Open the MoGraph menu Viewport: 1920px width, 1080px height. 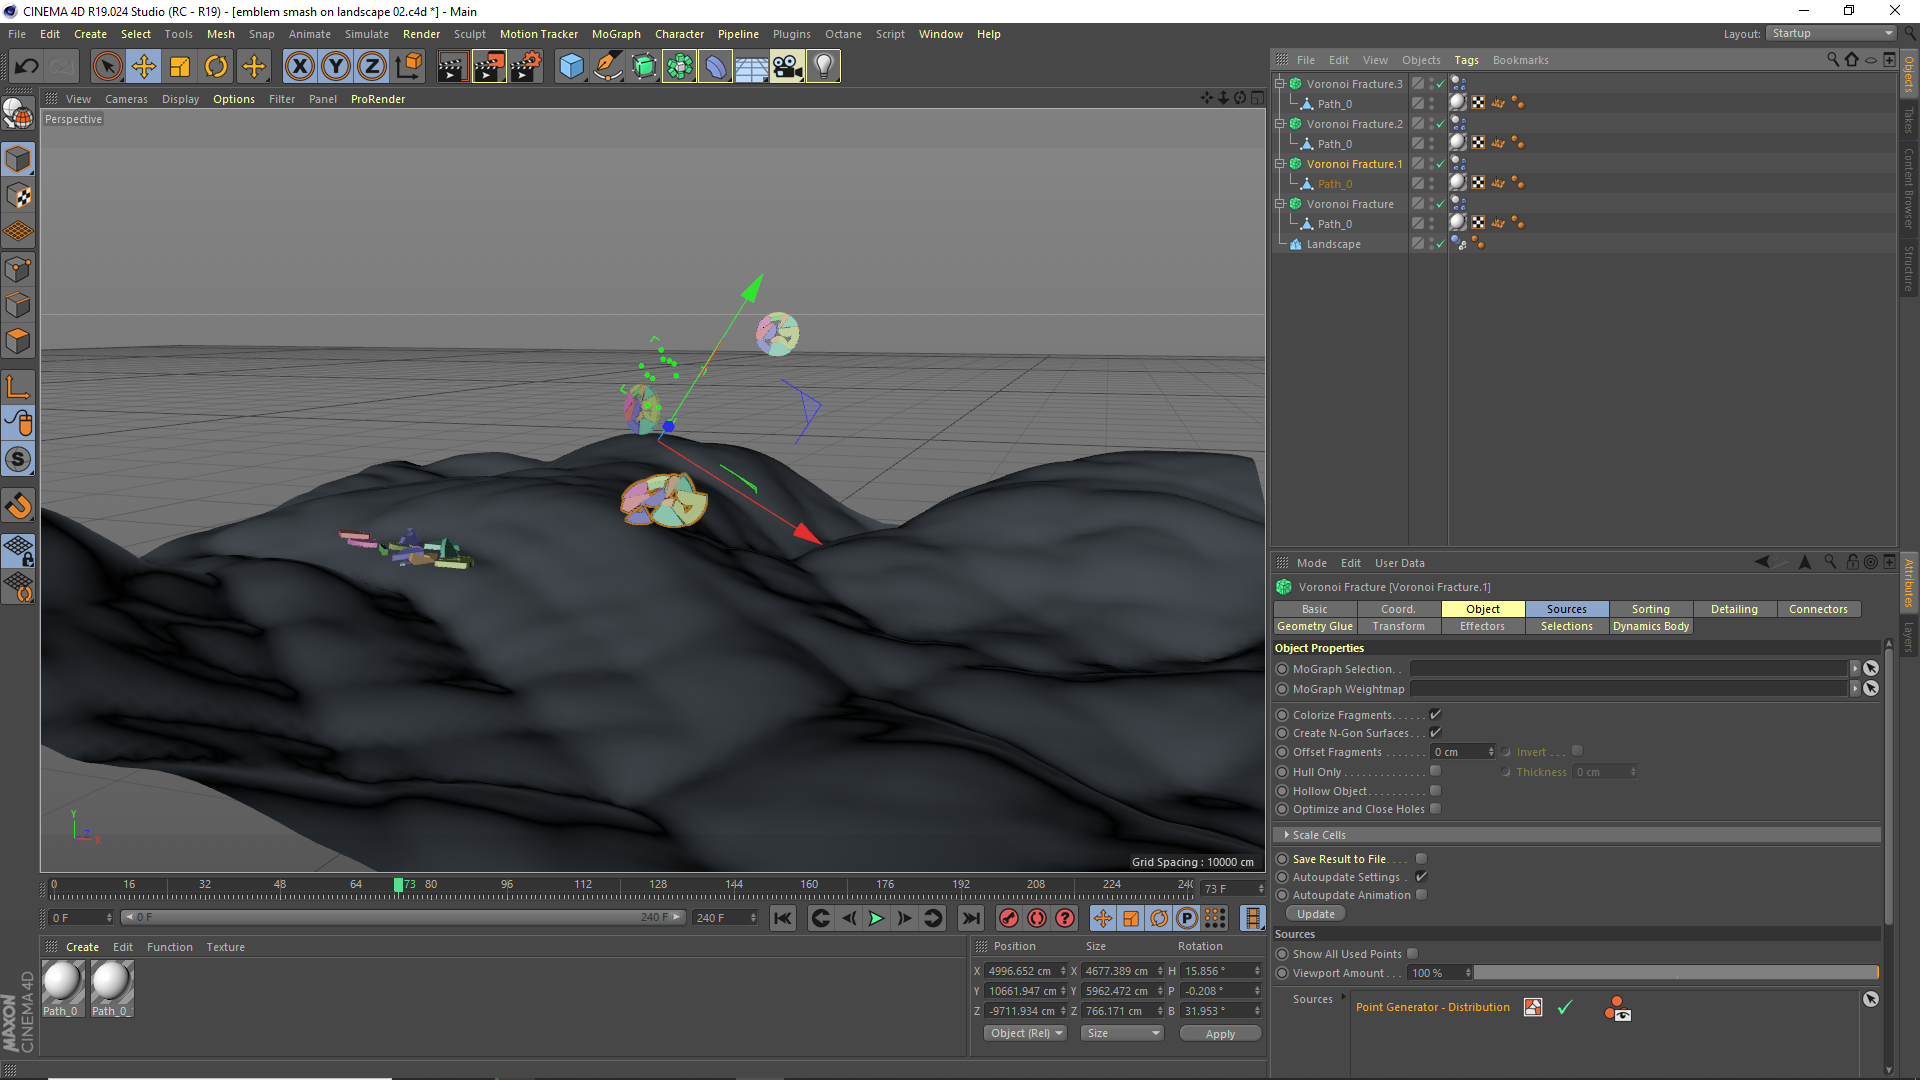coord(615,34)
